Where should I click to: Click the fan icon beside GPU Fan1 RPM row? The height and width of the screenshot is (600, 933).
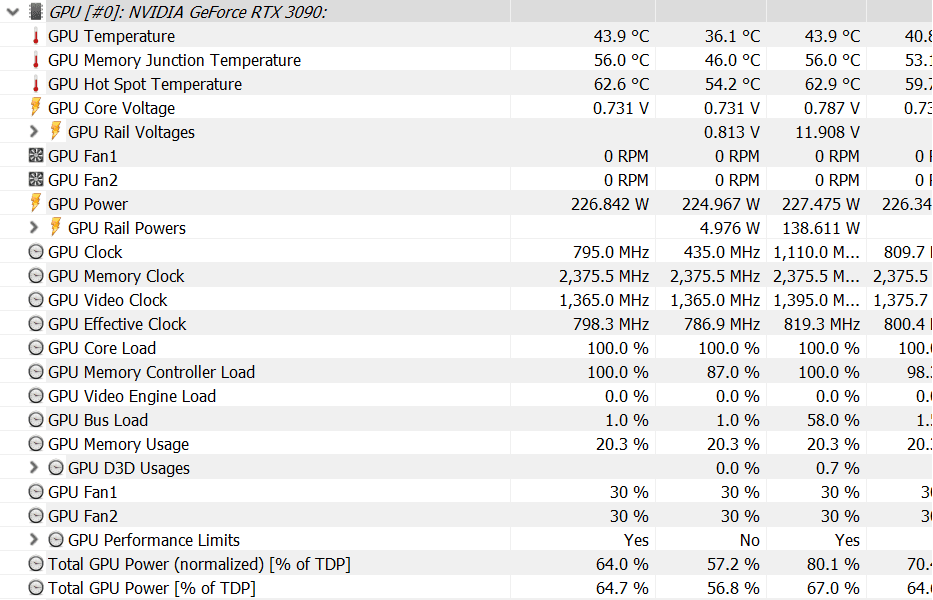tap(36, 156)
